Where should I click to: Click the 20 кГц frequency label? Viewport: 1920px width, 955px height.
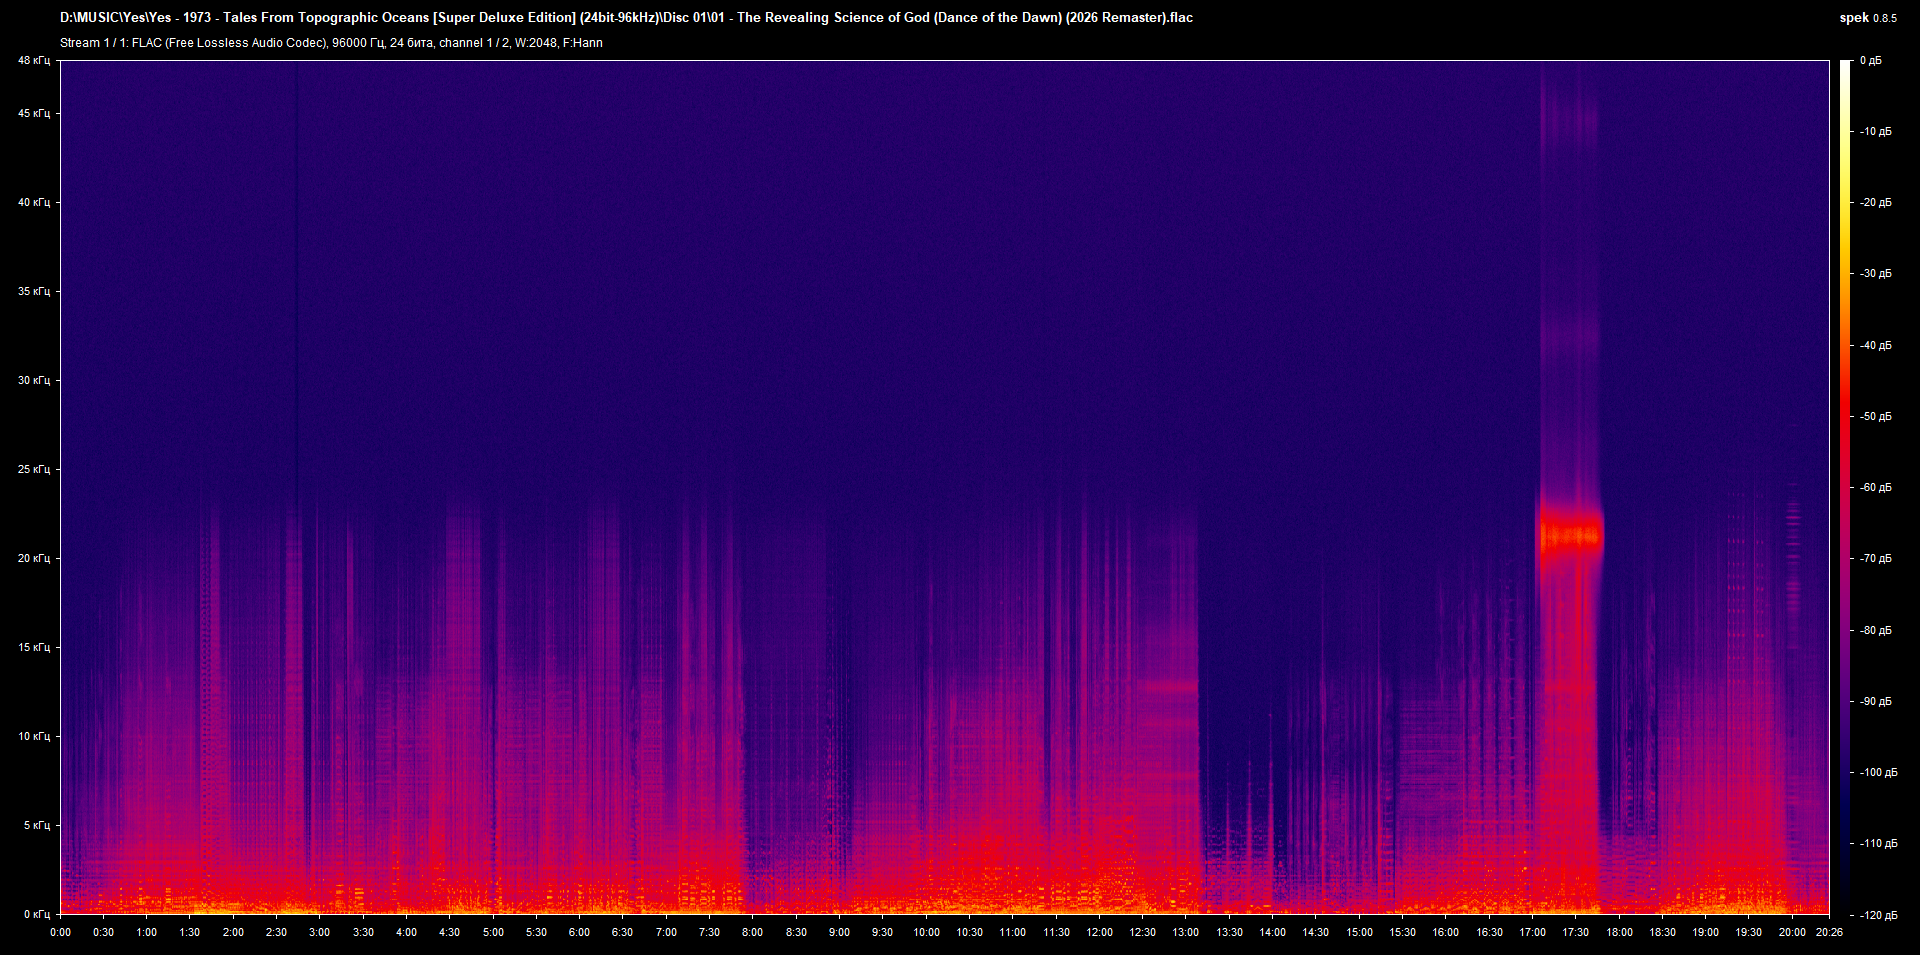(34, 559)
